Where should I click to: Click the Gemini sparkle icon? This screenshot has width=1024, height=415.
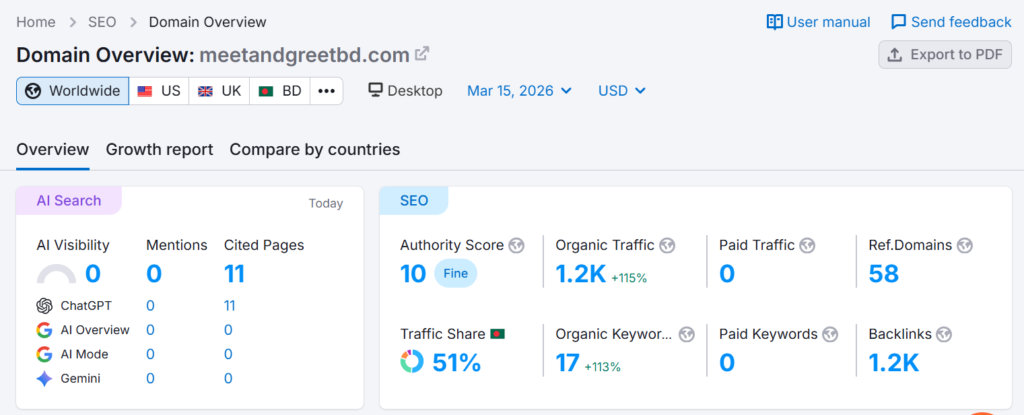tap(44, 378)
